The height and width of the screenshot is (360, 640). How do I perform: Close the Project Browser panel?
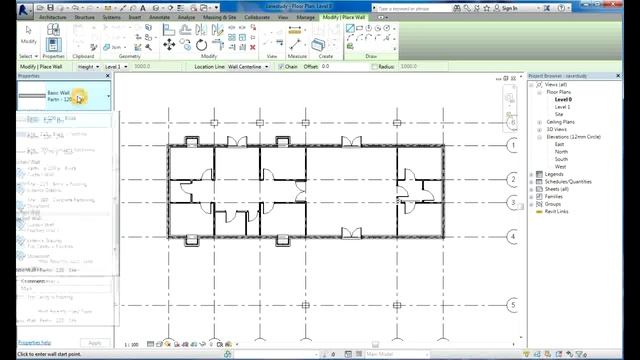[x=618, y=76]
